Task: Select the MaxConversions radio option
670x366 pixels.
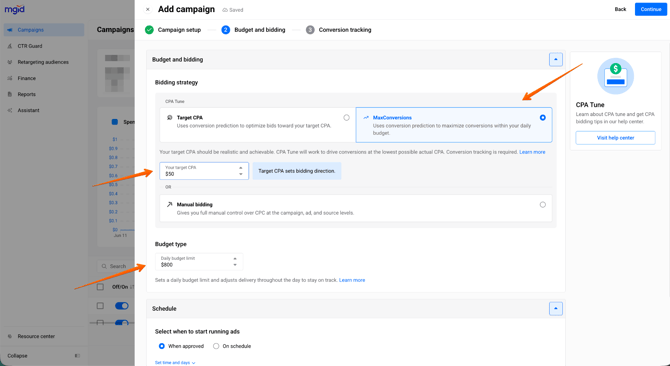Action: [x=543, y=117]
